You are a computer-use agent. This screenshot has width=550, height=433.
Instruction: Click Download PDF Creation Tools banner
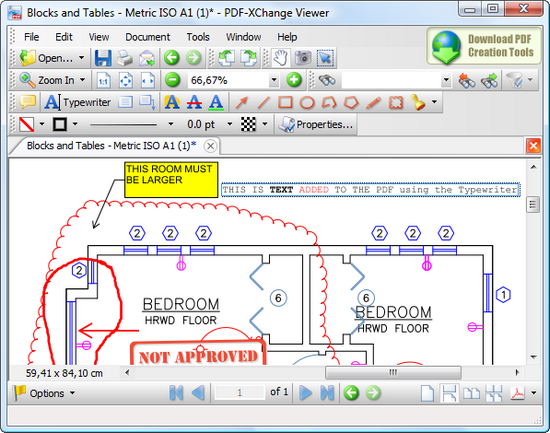point(484,46)
